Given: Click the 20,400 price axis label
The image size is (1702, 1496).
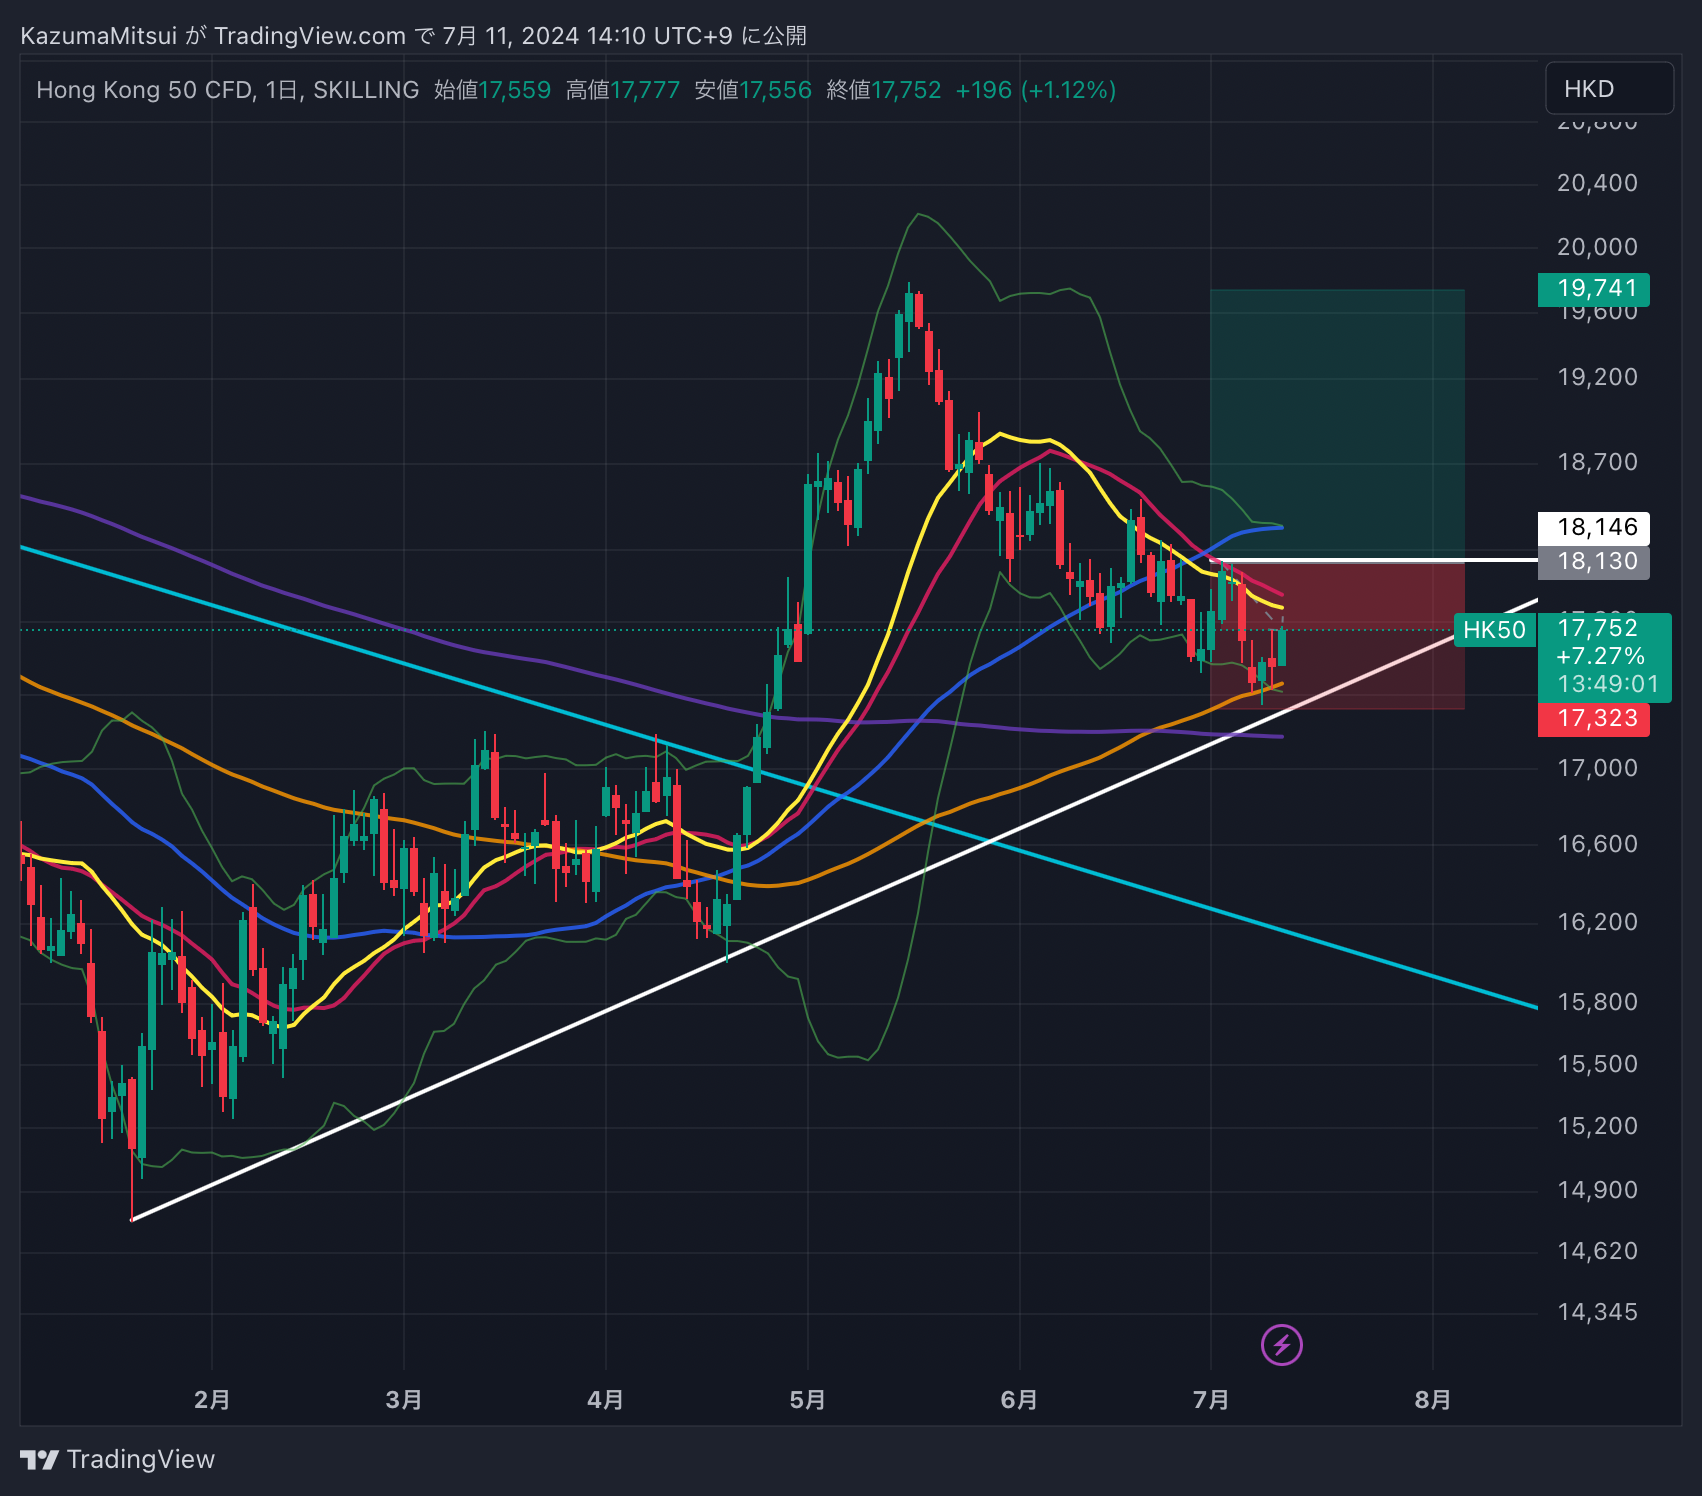Looking at the screenshot, I should point(1597,183).
